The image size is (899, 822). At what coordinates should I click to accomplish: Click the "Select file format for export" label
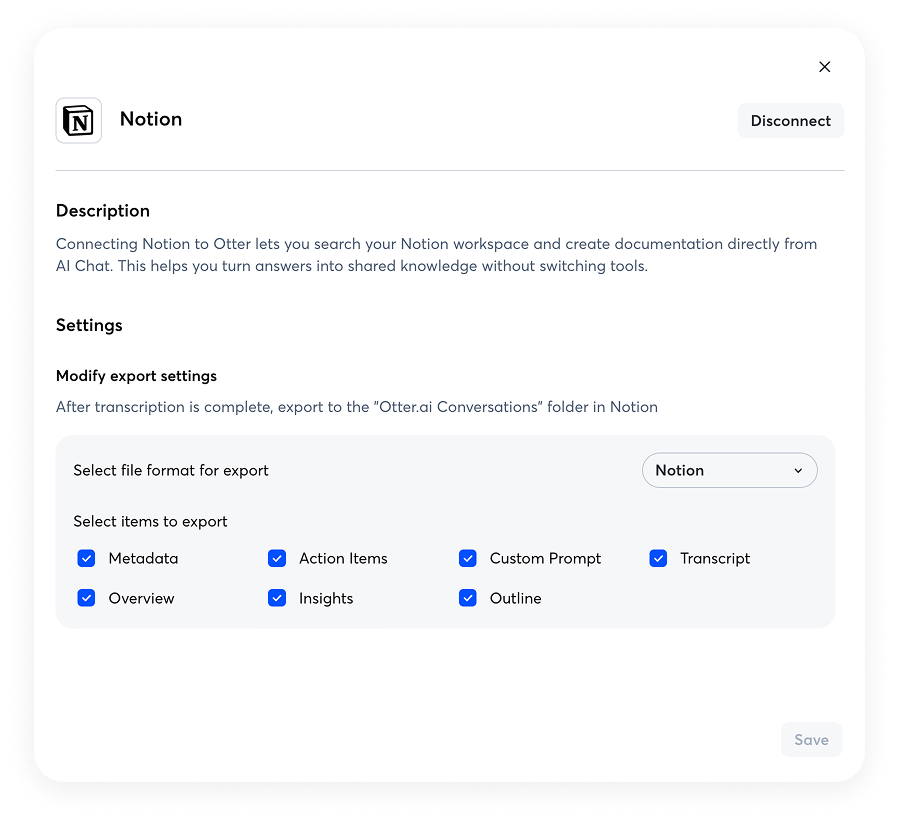[x=171, y=471]
